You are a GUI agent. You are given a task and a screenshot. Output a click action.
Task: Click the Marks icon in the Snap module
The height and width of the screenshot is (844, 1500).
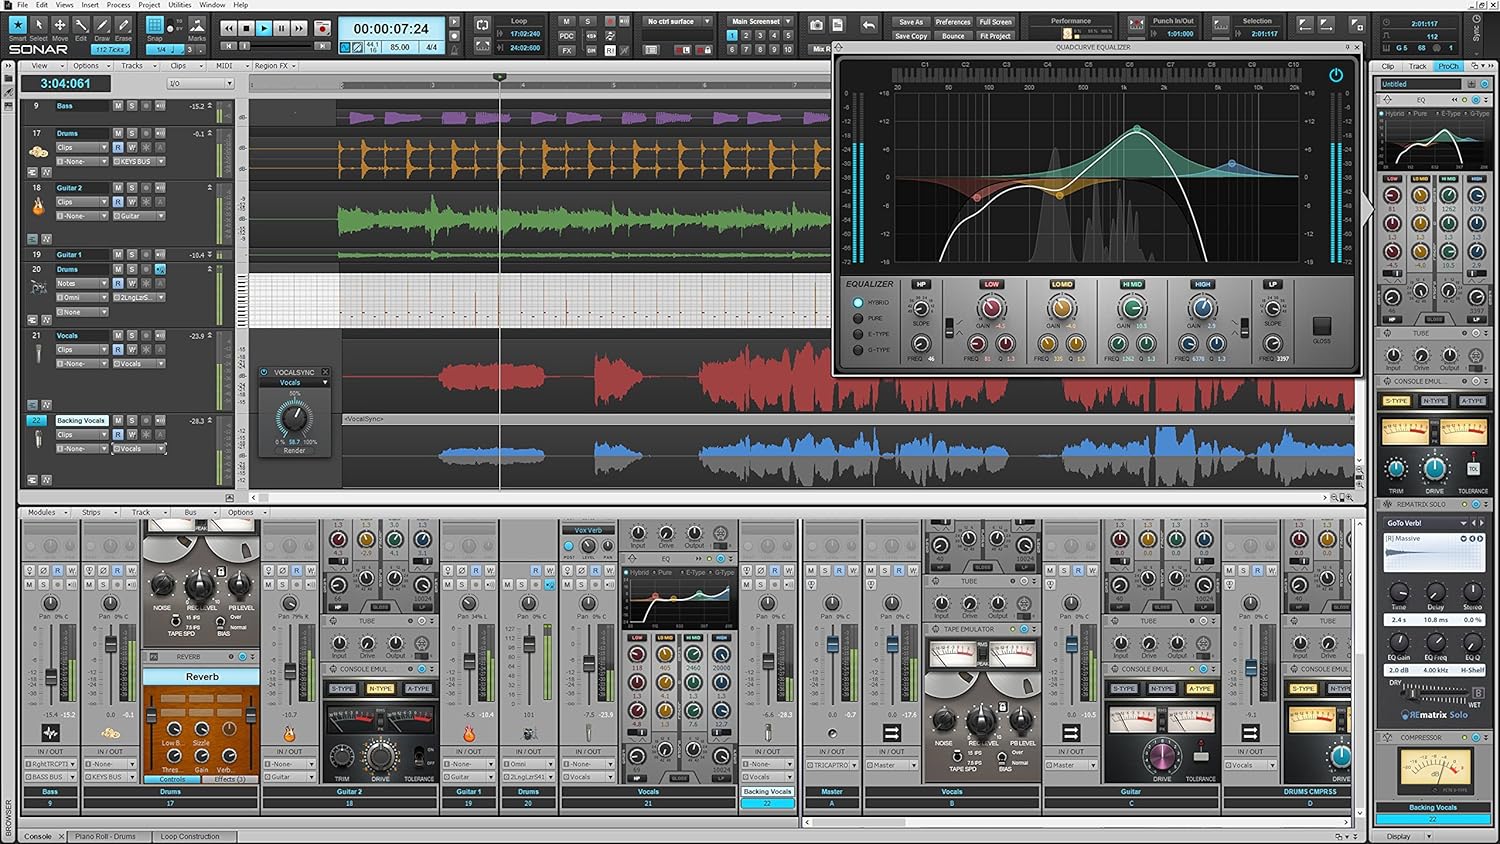[198, 24]
